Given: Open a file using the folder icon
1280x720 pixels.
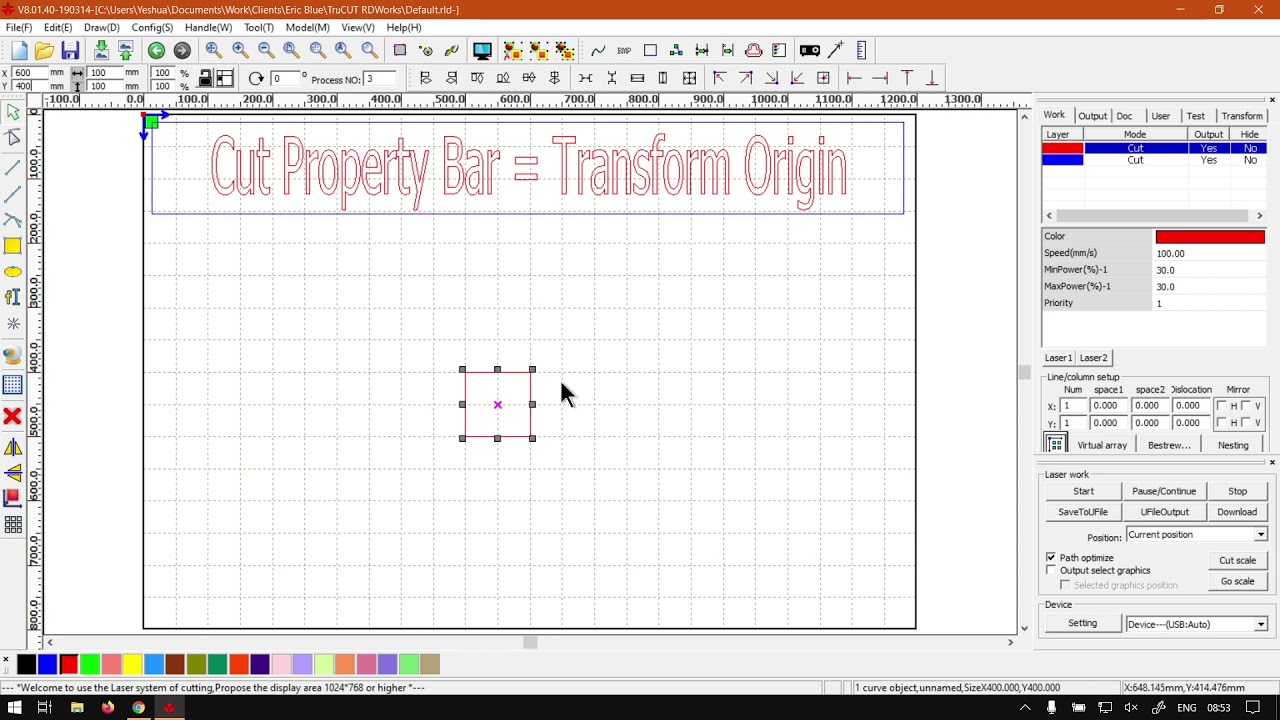Looking at the screenshot, I should click(44, 51).
